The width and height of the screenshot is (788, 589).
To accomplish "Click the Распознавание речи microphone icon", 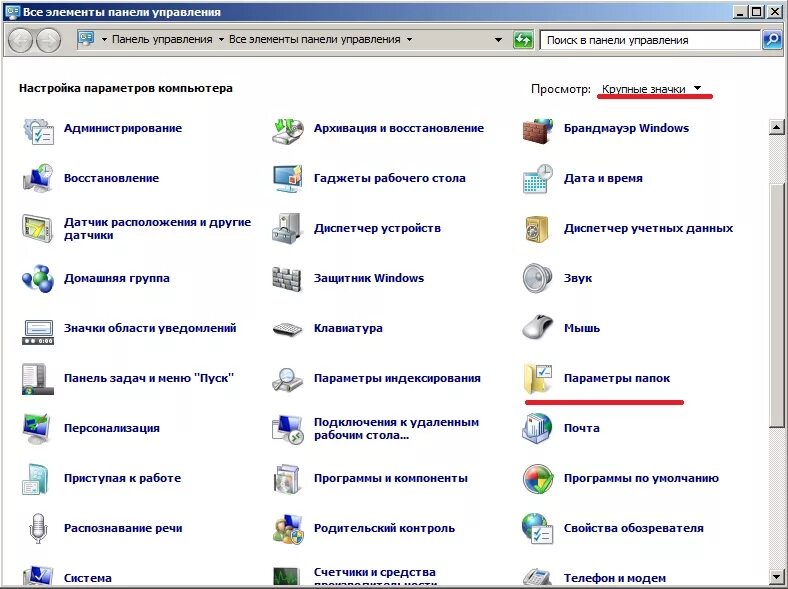I will [38, 528].
